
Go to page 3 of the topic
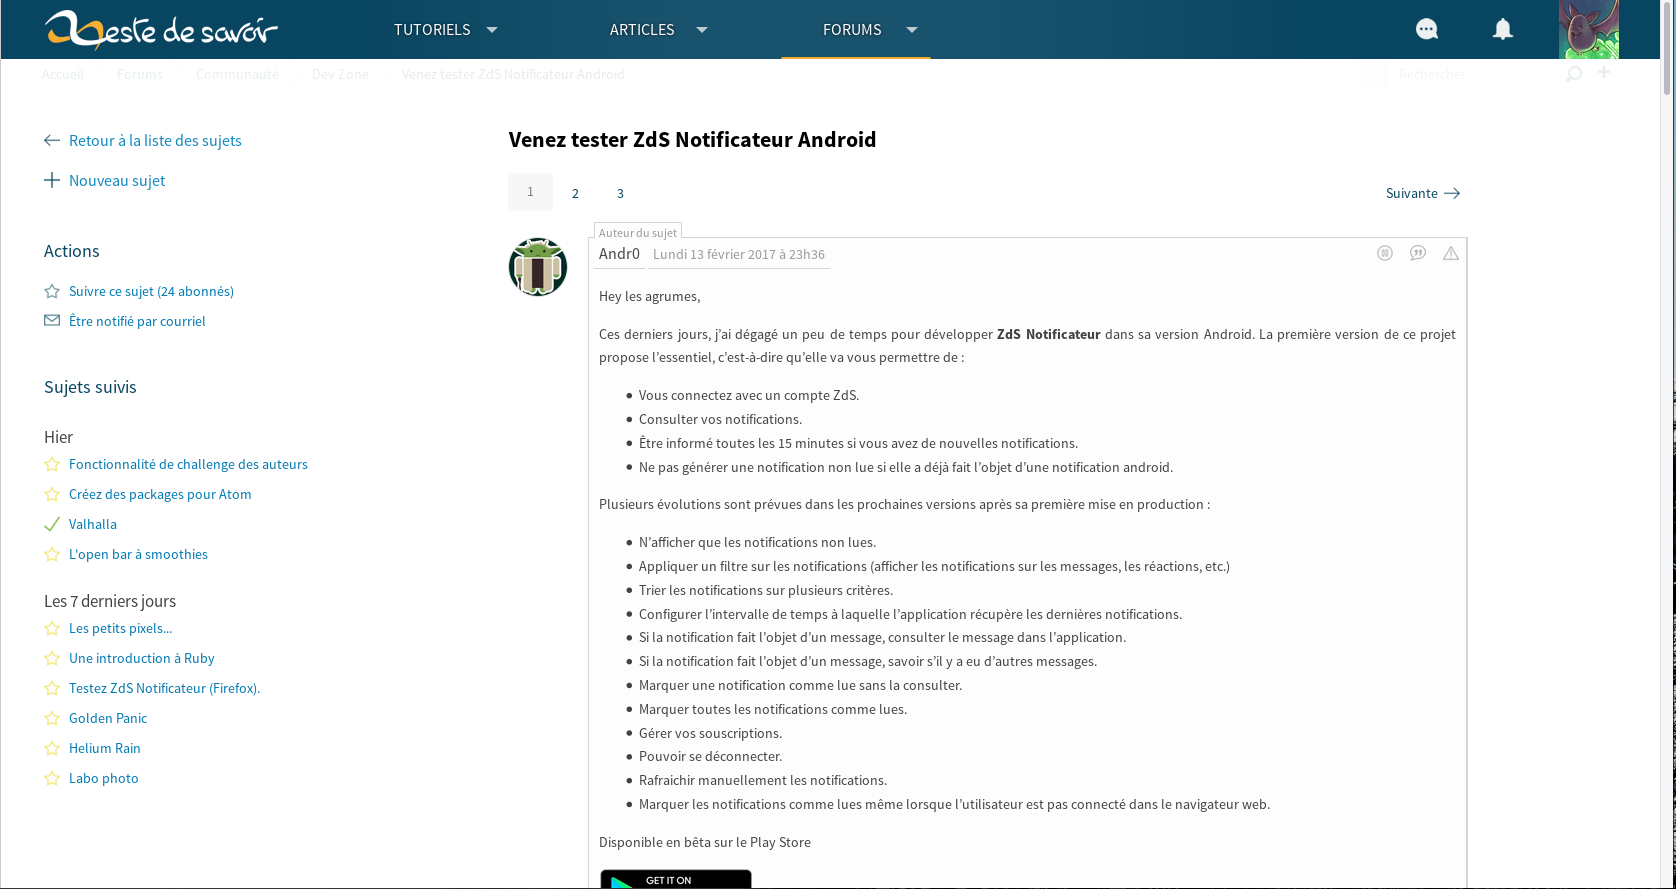pyautogui.click(x=620, y=193)
